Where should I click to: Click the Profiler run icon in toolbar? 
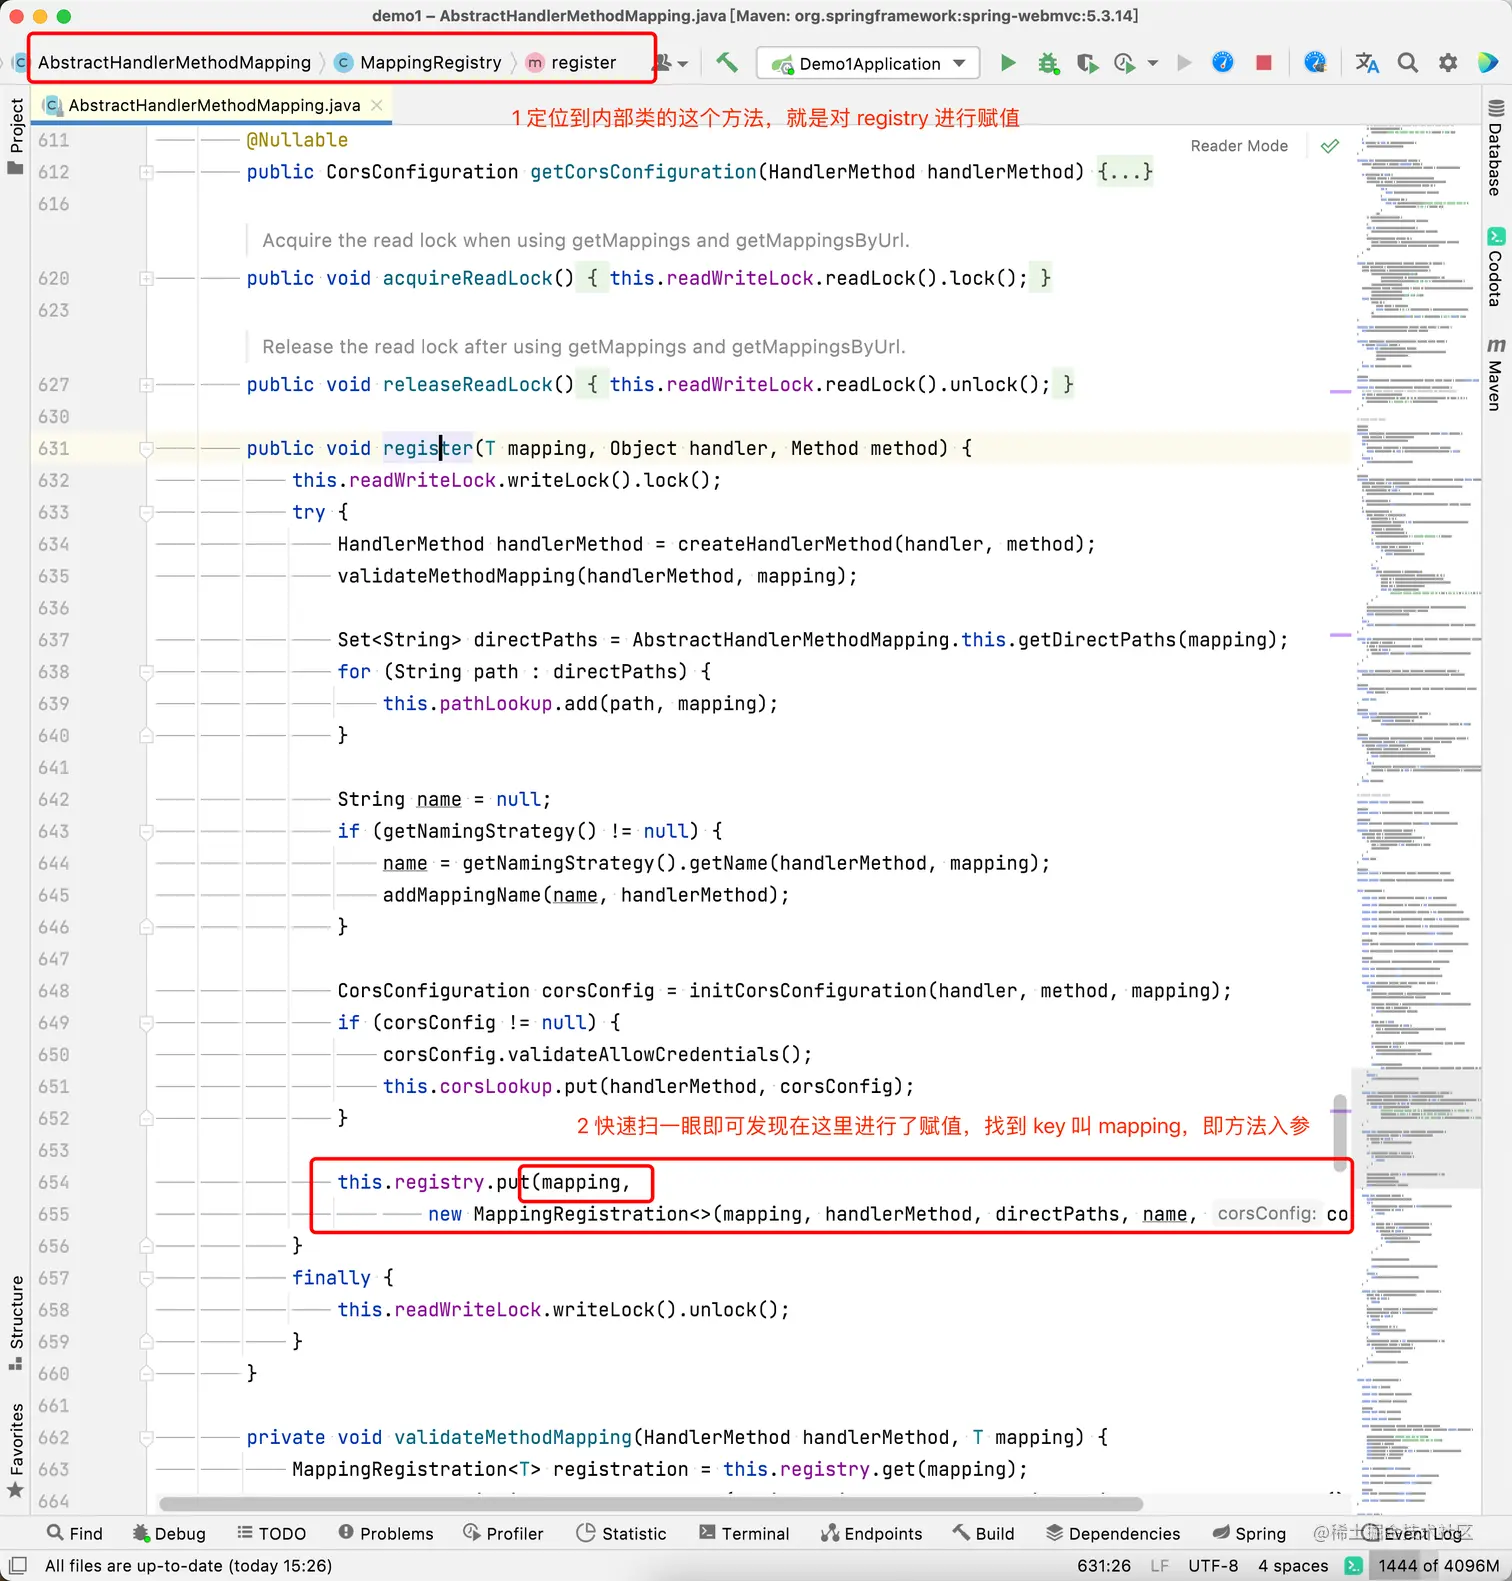[1124, 63]
